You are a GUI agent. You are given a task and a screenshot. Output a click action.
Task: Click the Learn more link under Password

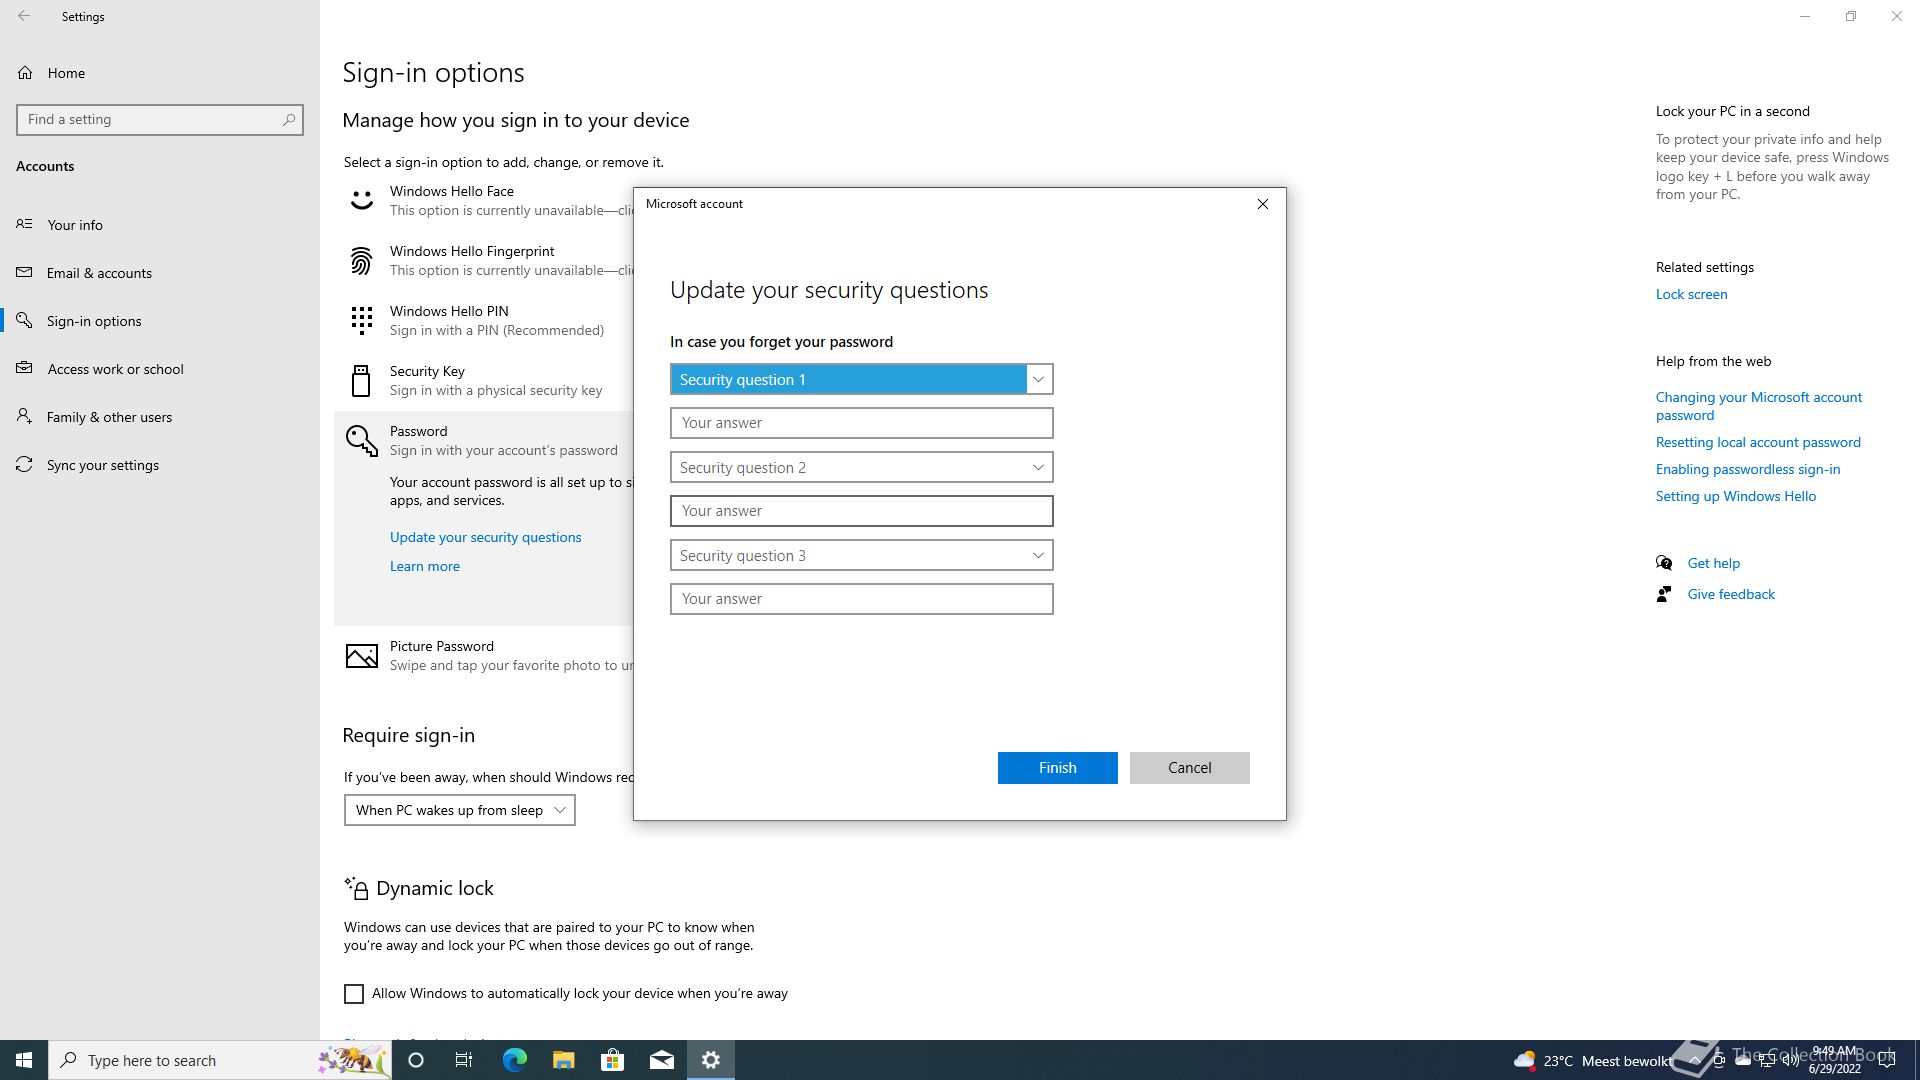[425, 566]
